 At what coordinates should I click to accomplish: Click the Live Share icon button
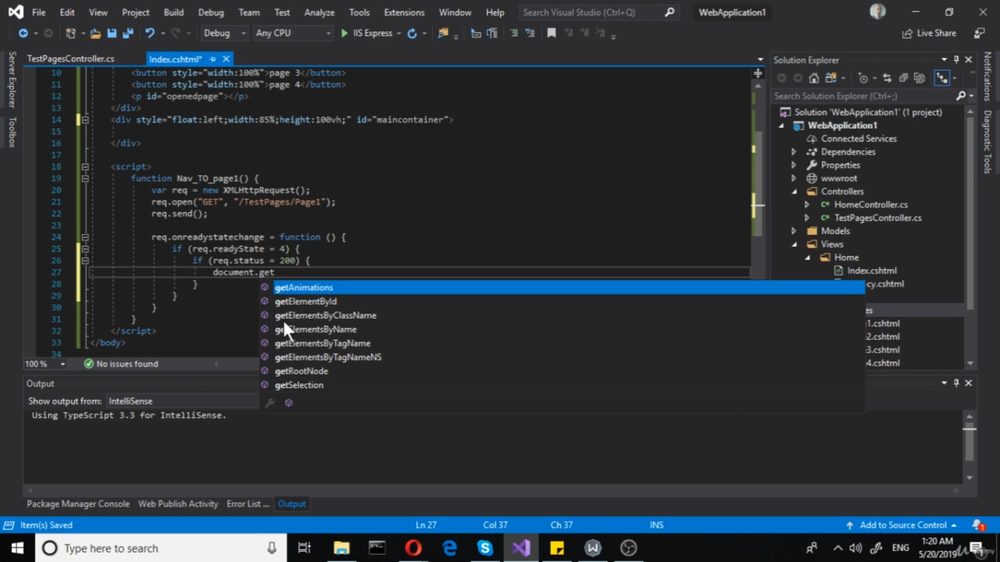click(x=929, y=33)
